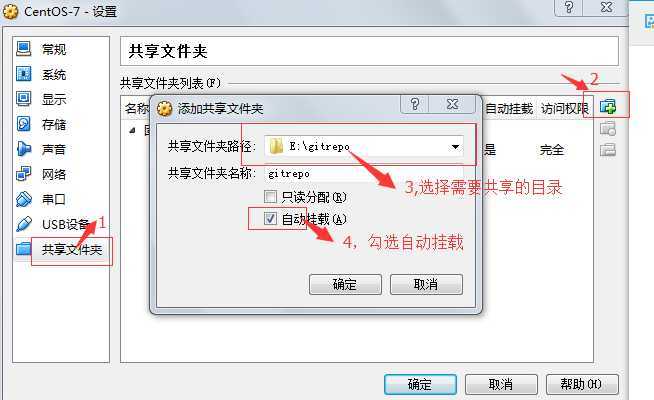Select the 显示 display category
654x400 pixels.
pos(41,99)
